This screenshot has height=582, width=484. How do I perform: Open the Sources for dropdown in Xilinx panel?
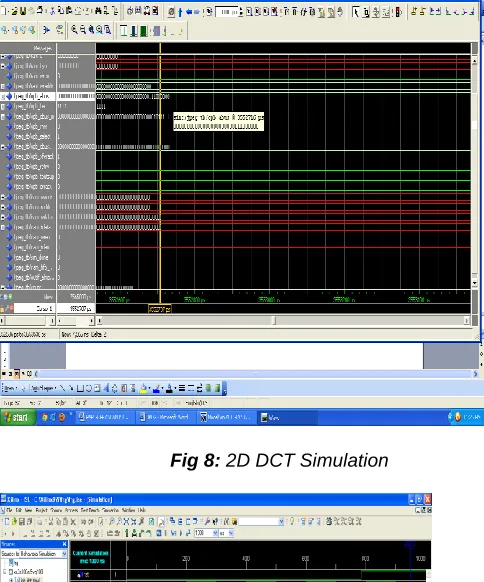pyautogui.click(x=64, y=553)
